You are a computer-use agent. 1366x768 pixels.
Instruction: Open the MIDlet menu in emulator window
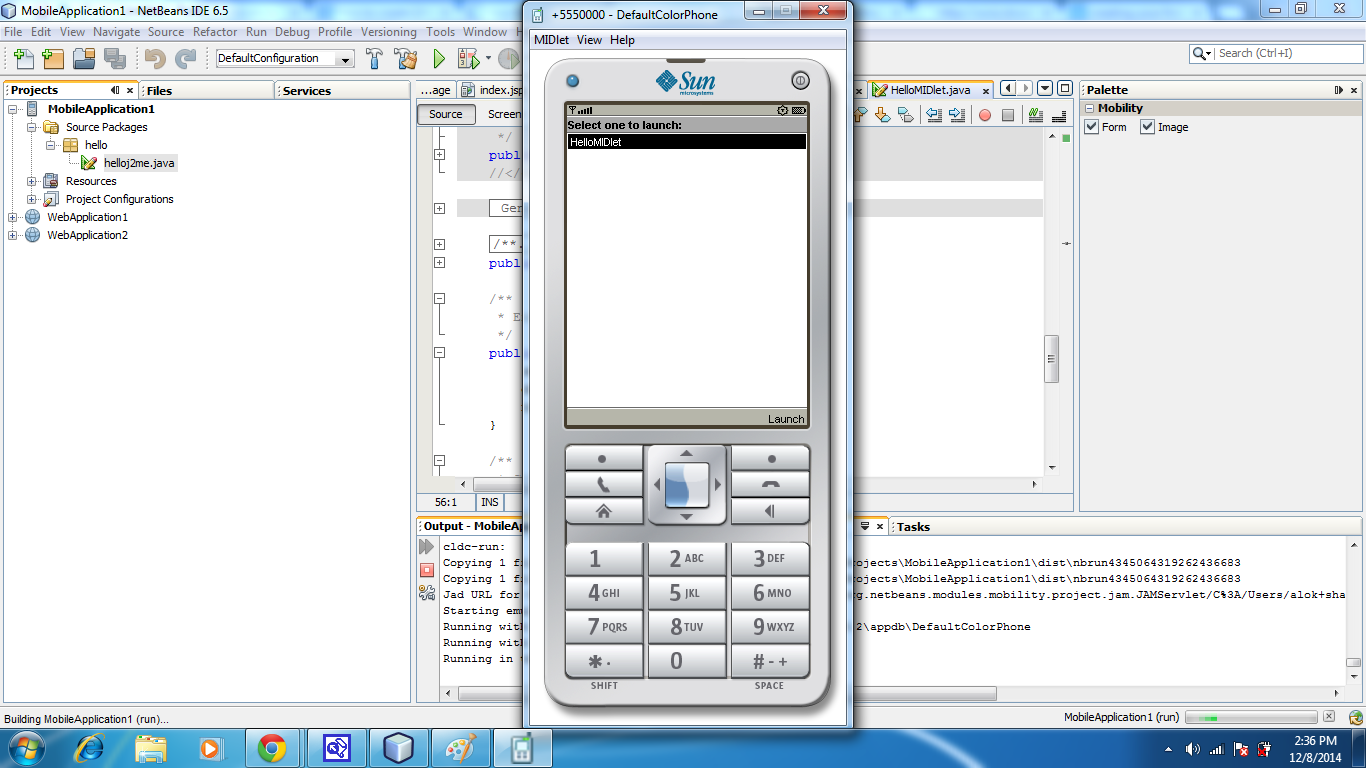pos(551,40)
